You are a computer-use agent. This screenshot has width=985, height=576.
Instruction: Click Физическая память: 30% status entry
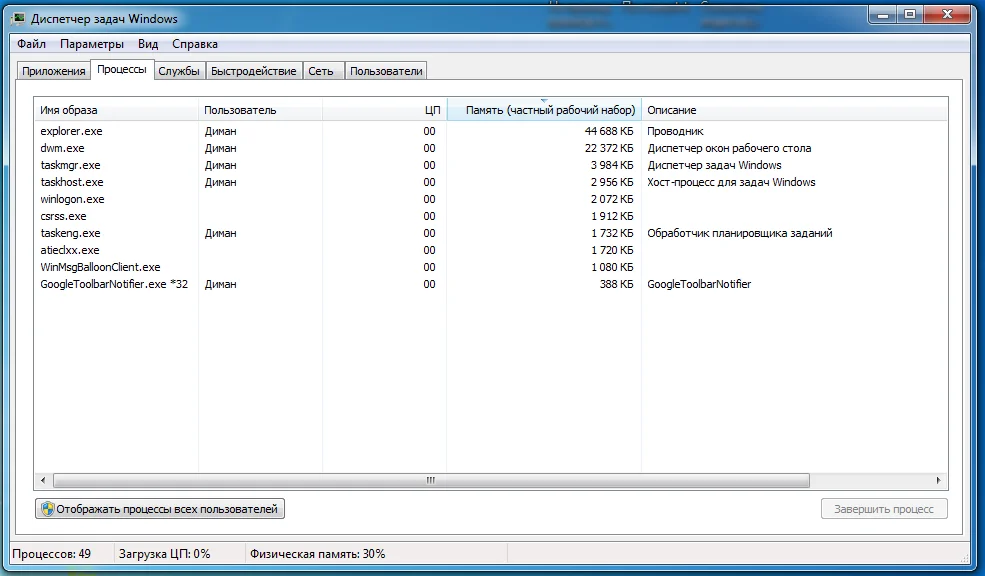317,554
